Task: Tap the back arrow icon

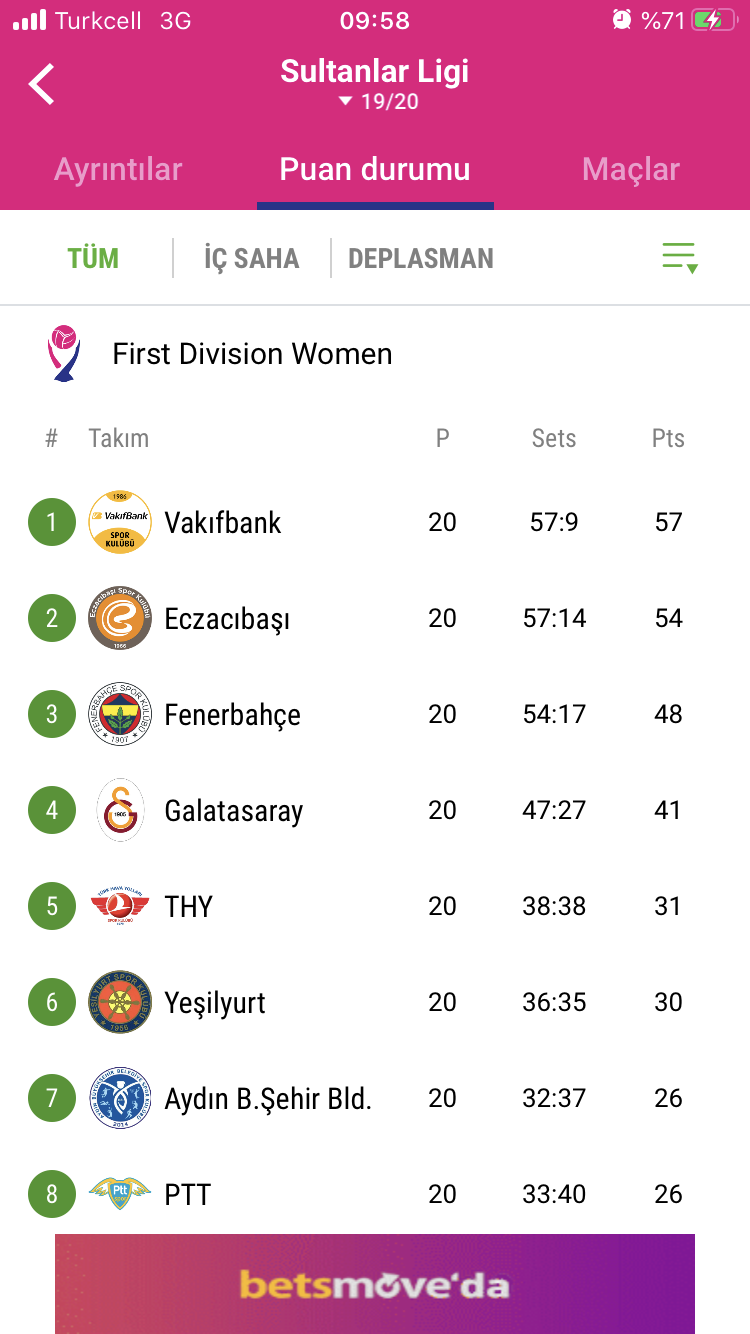Action: pos(42,84)
